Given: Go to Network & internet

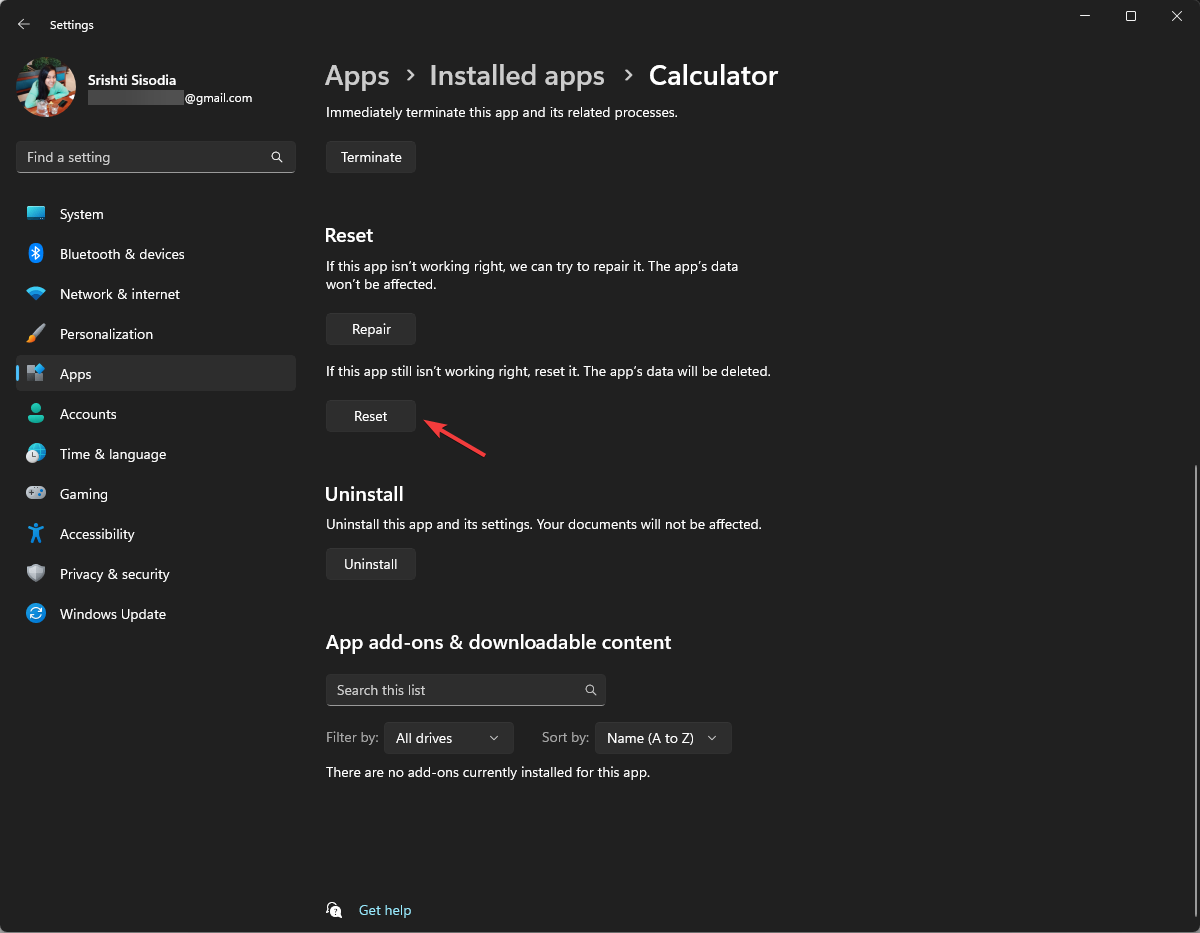Looking at the screenshot, I should 156,294.
